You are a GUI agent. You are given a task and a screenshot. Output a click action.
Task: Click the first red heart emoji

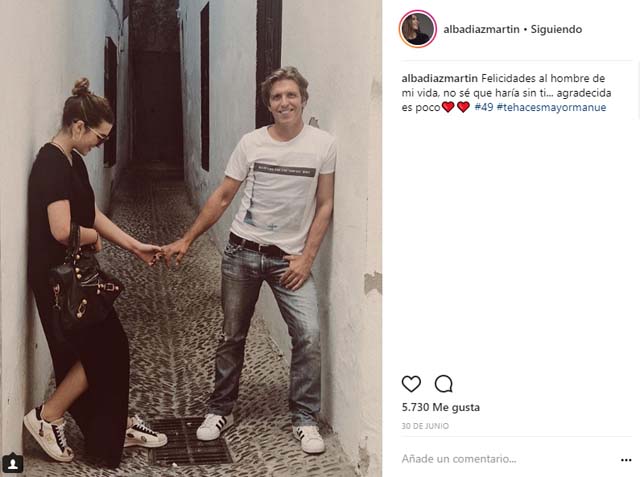[448, 107]
